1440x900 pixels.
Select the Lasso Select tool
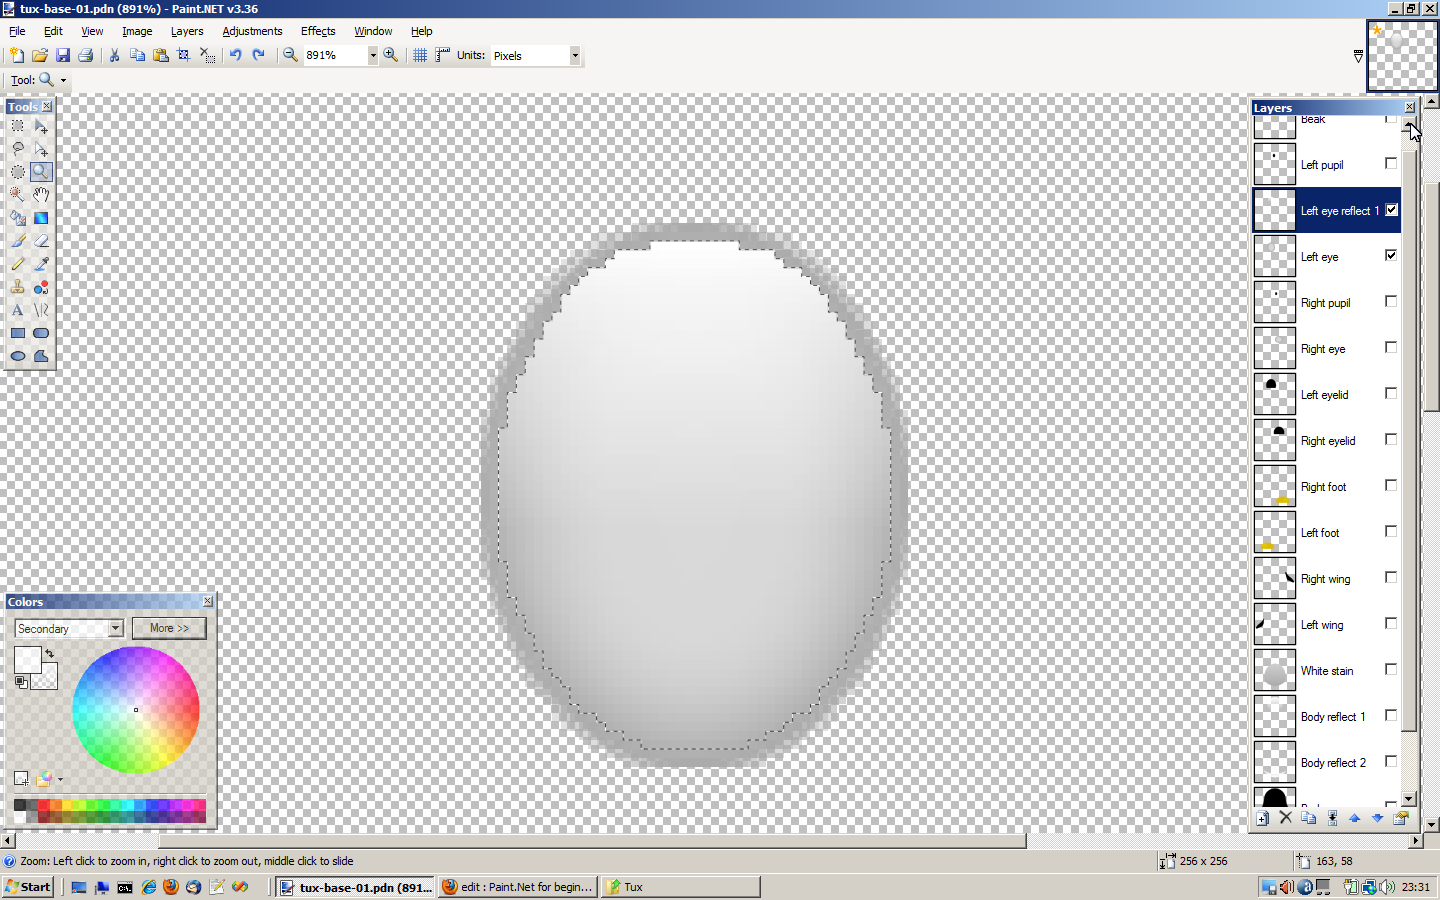pyautogui.click(x=18, y=149)
